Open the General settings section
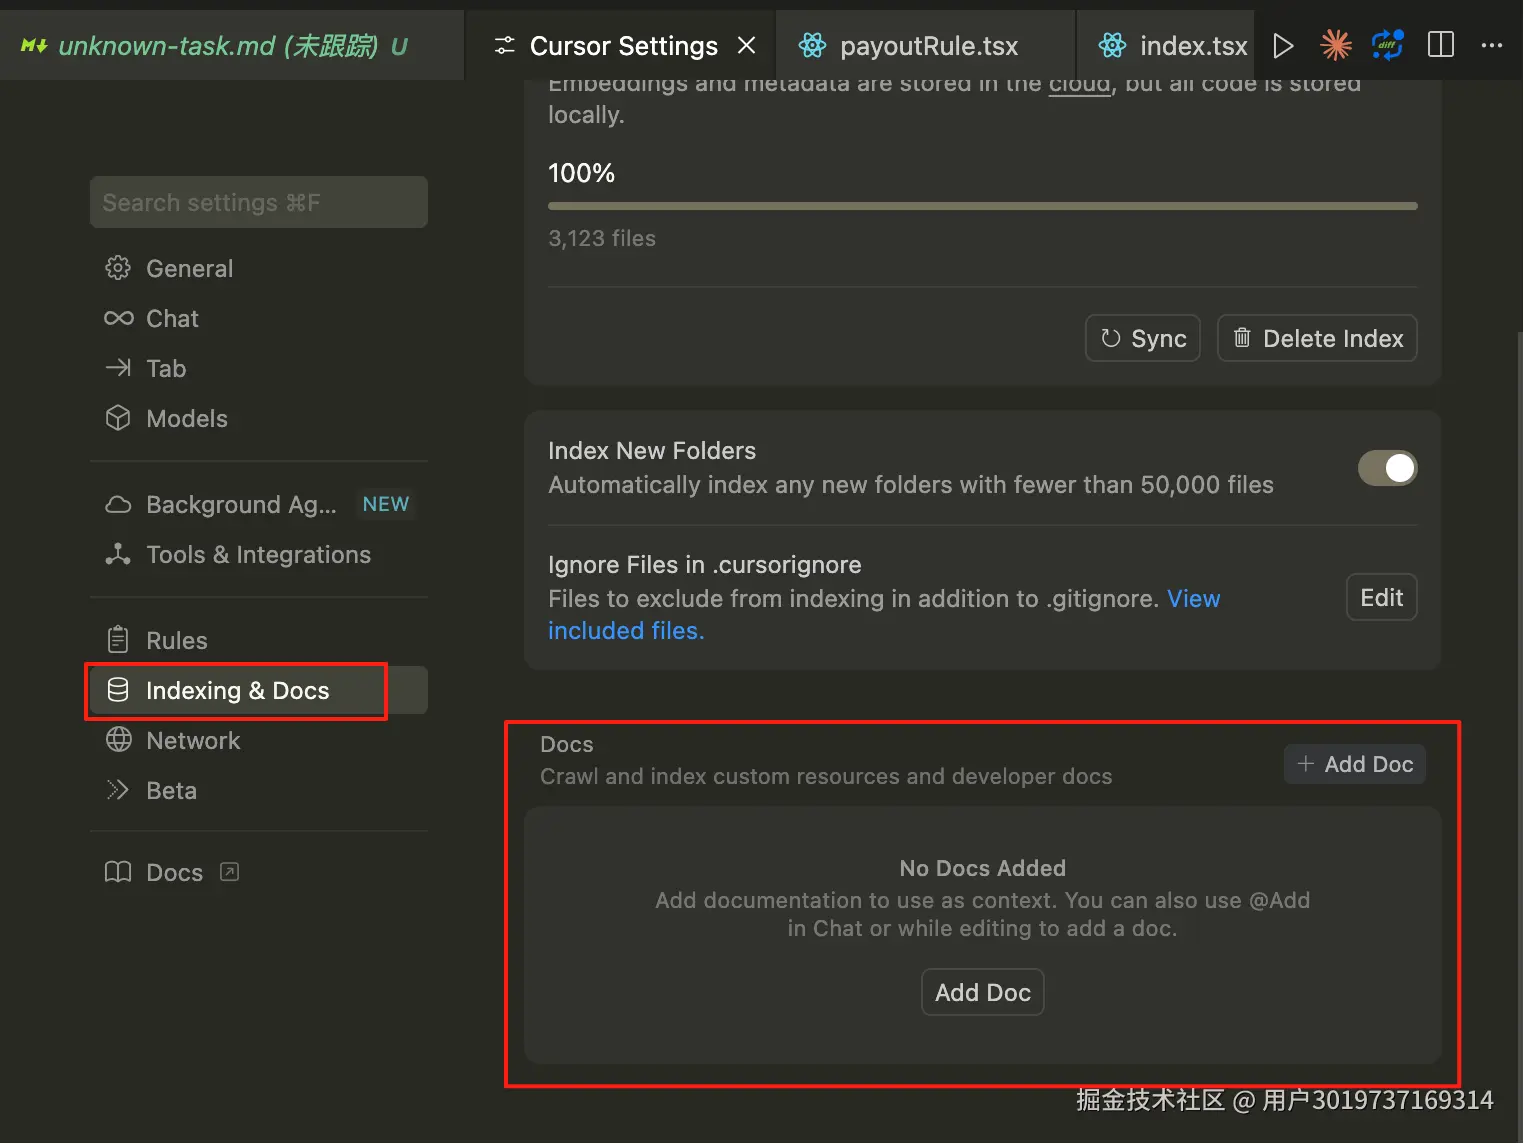This screenshot has width=1524, height=1144. pos(258,268)
